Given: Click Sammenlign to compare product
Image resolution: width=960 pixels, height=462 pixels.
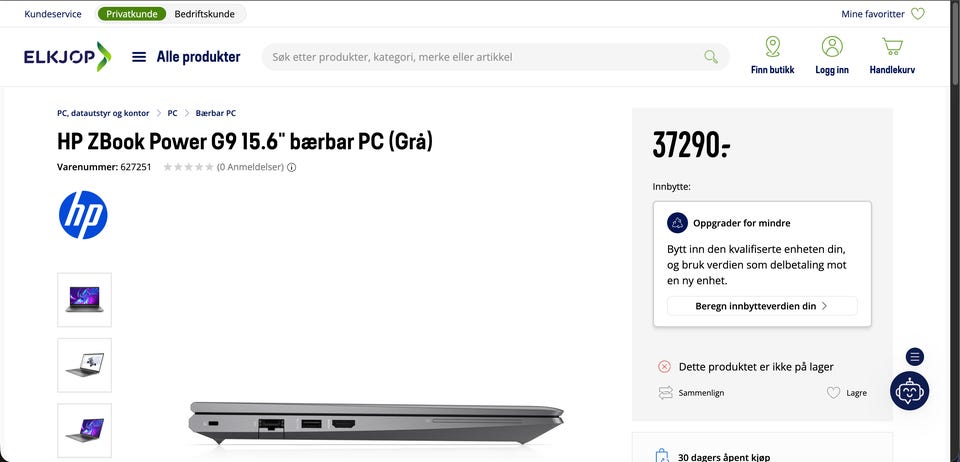Looking at the screenshot, I should (x=691, y=393).
